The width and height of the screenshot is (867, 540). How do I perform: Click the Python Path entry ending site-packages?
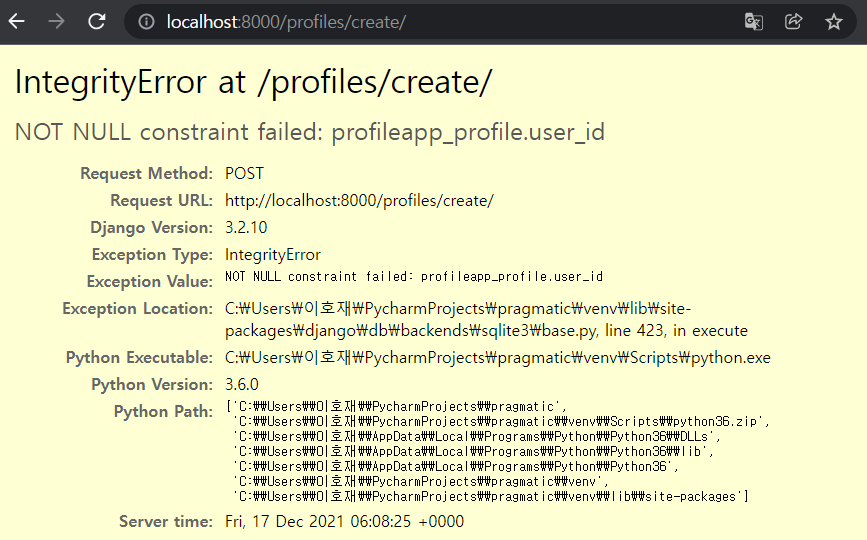click(x=490, y=496)
